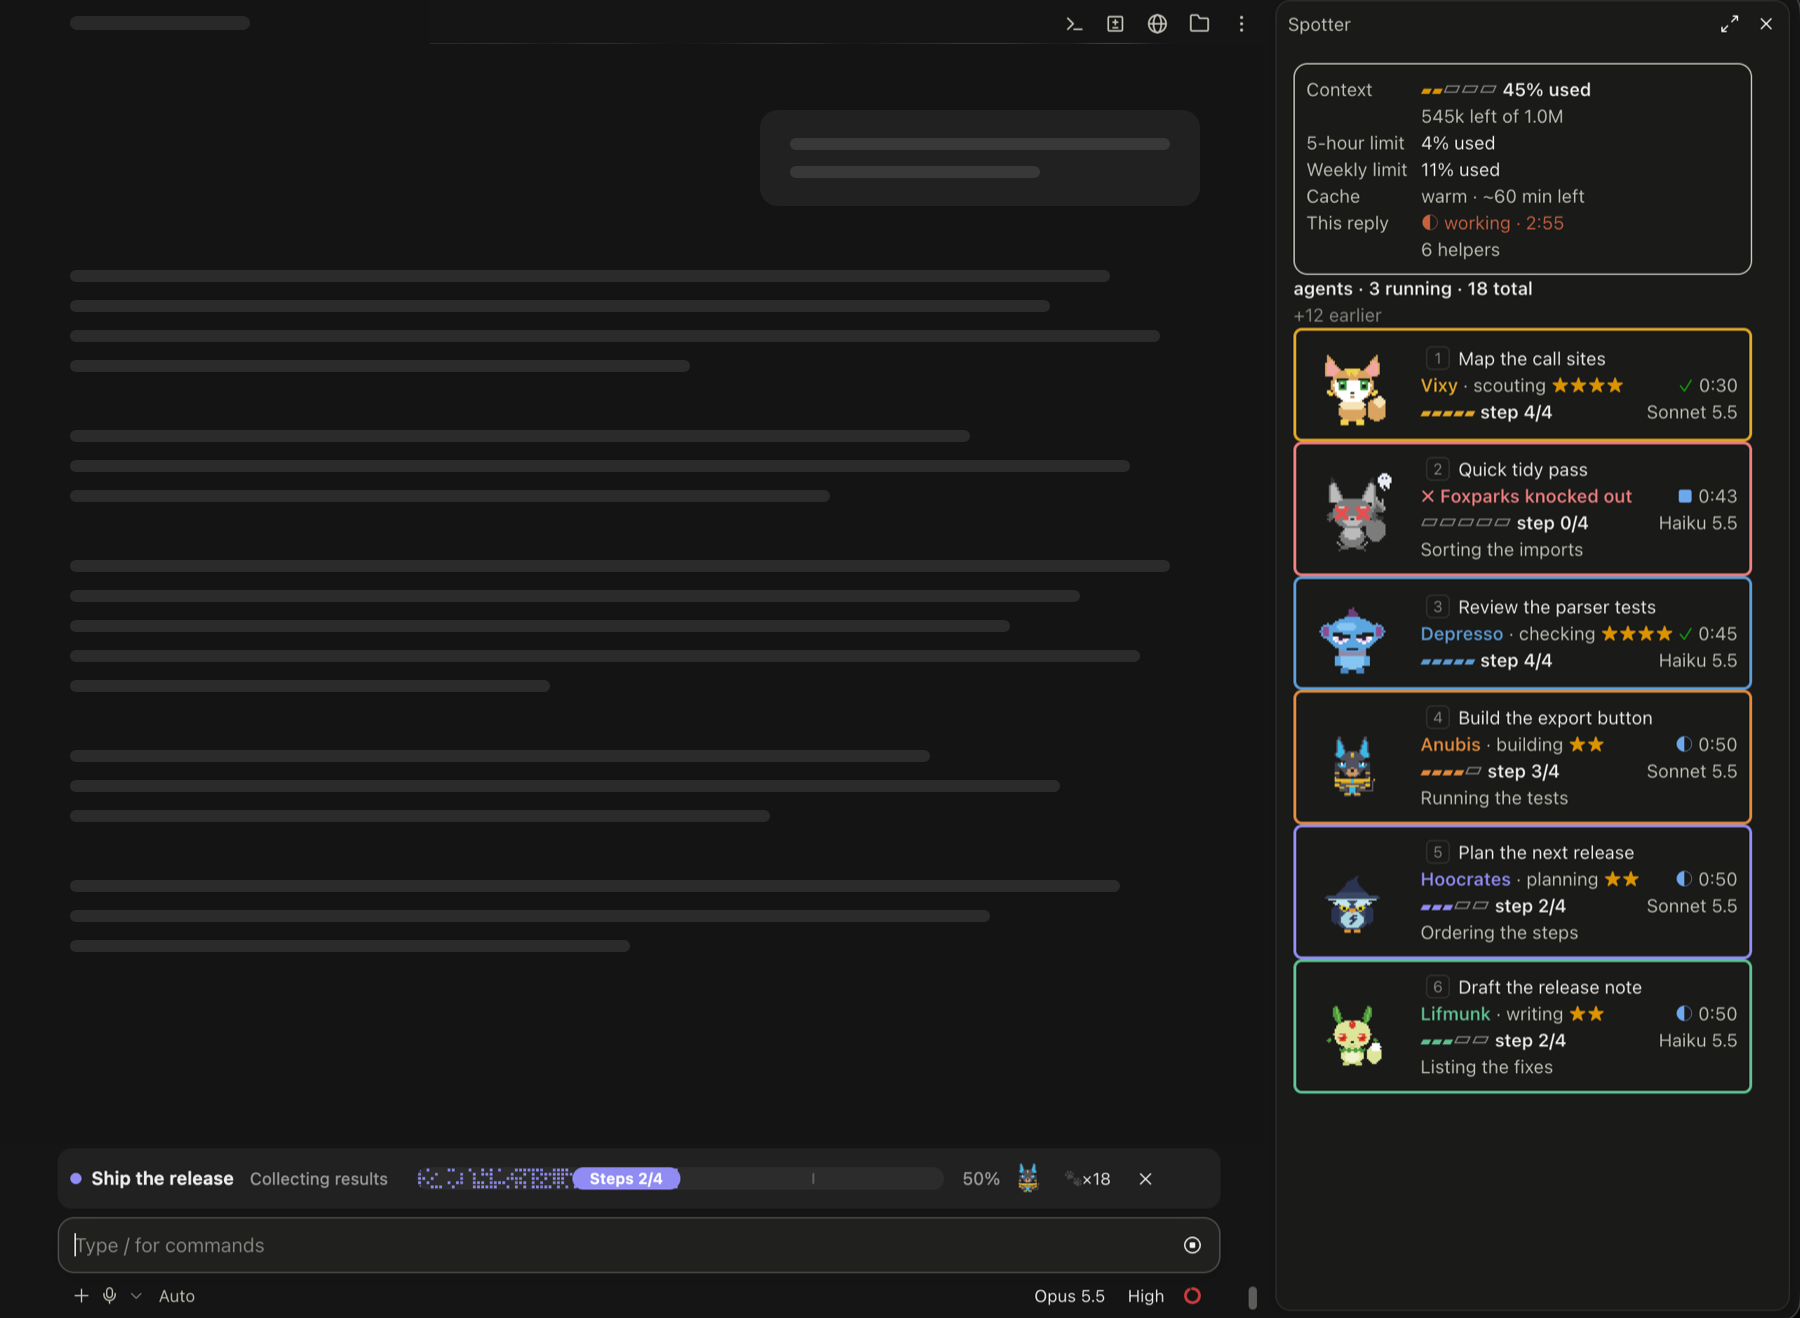
Task: Open the folder icon in top toolbar
Action: tap(1199, 24)
